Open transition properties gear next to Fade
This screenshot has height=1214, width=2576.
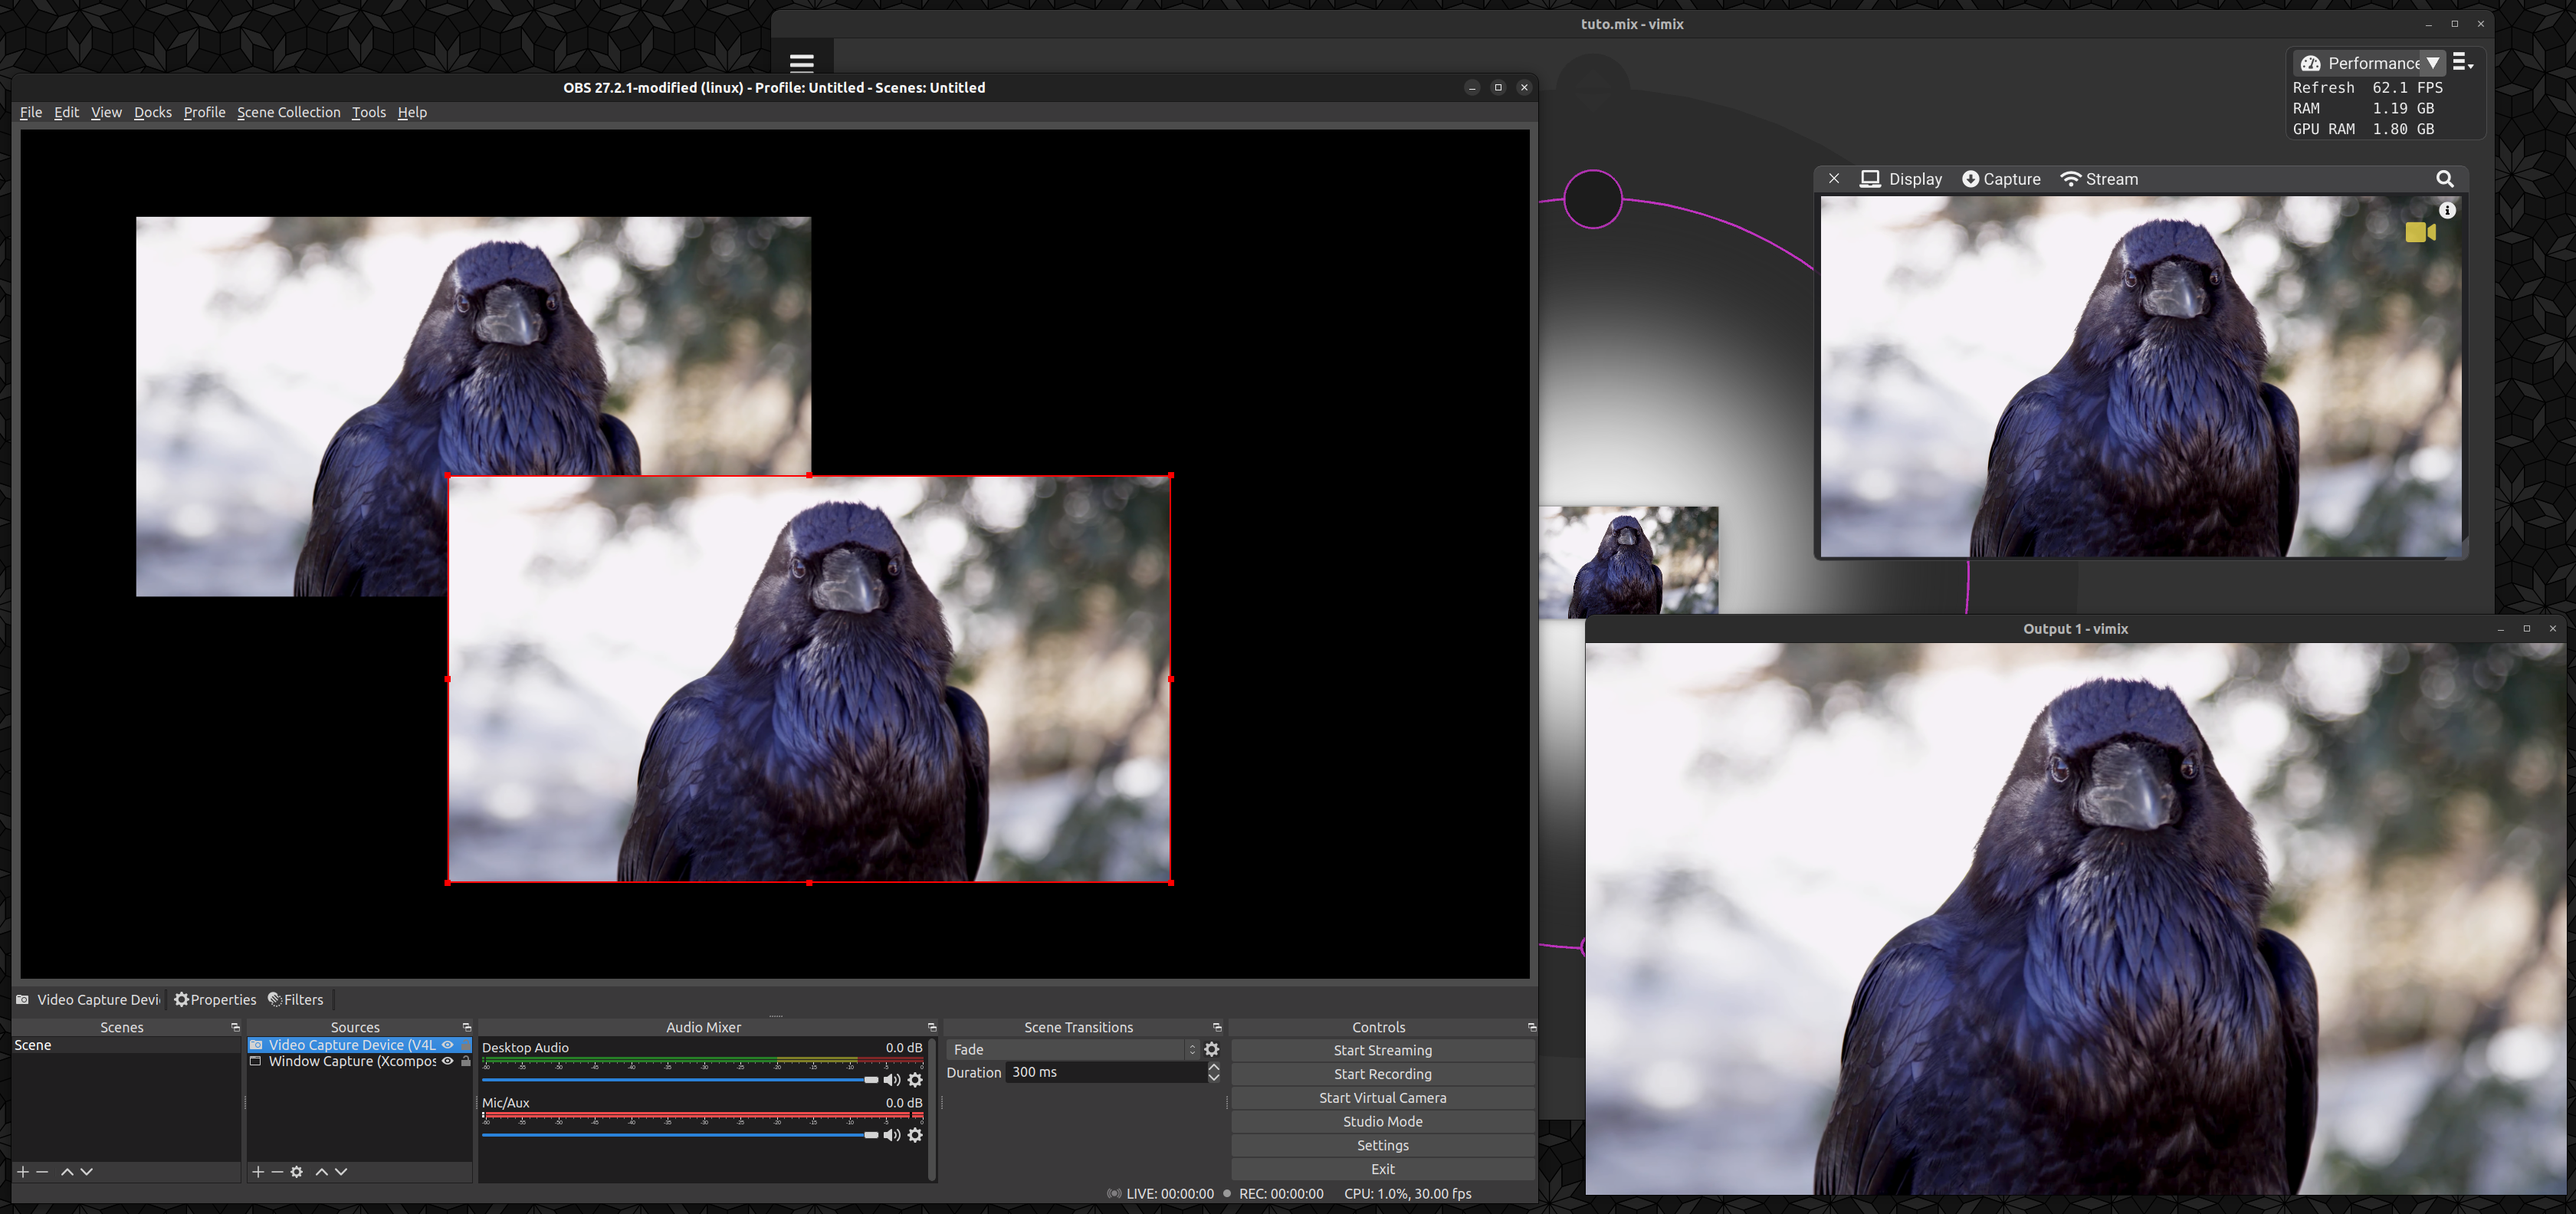pyautogui.click(x=1212, y=1049)
